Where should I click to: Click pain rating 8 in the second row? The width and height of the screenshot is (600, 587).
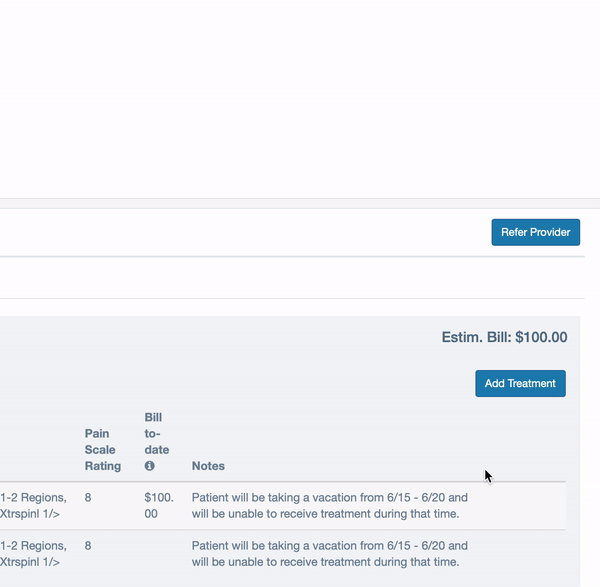click(x=88, y=546)
